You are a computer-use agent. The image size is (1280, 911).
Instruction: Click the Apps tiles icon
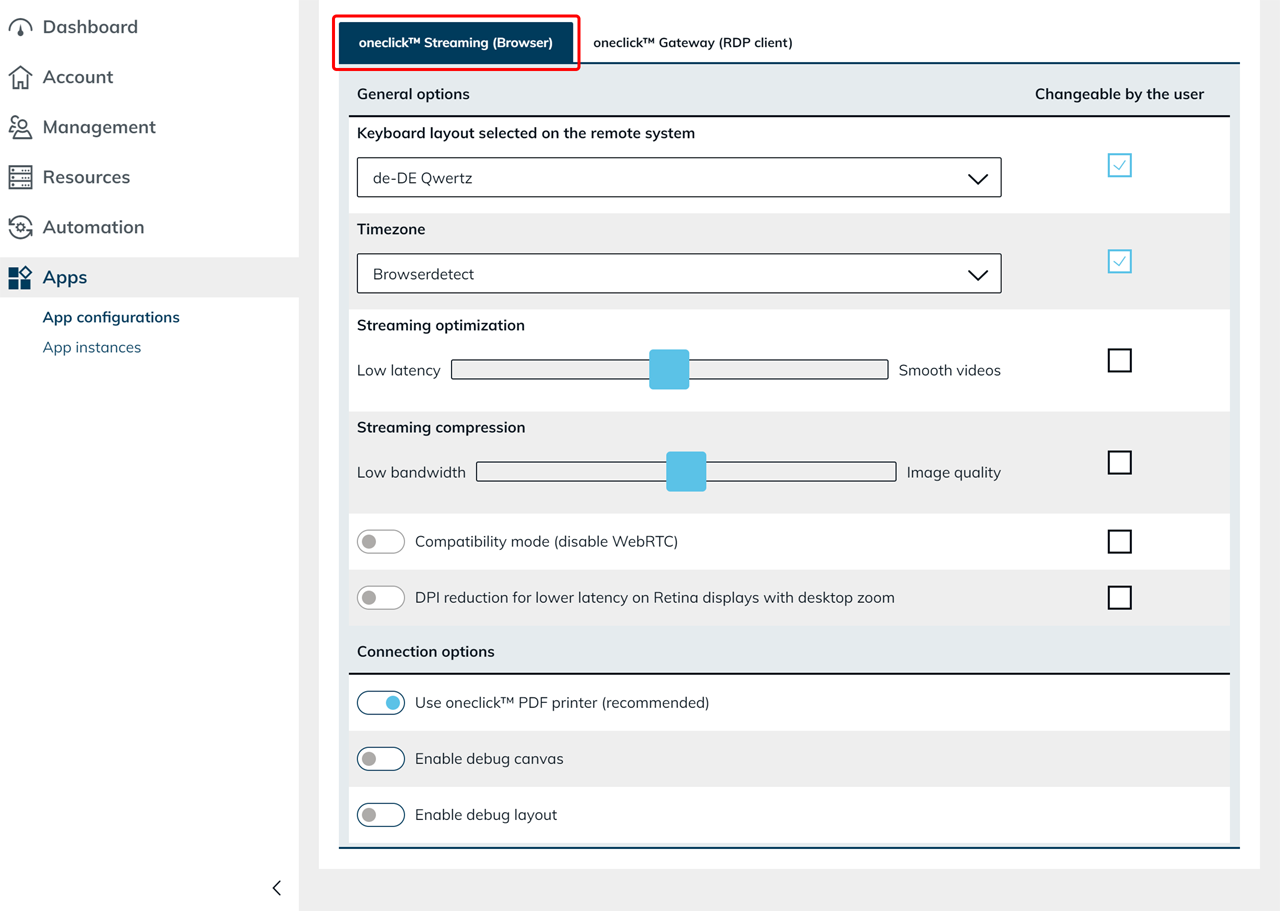20,277
